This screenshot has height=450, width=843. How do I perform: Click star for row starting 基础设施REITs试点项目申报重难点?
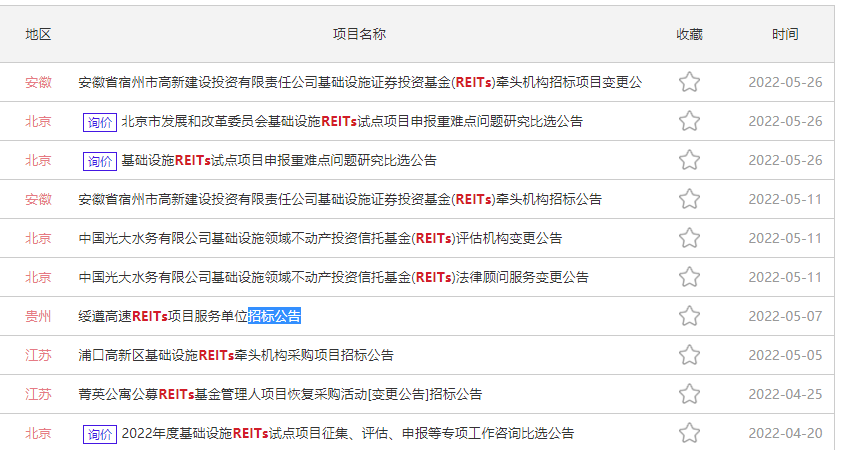(x=689, y=160)
